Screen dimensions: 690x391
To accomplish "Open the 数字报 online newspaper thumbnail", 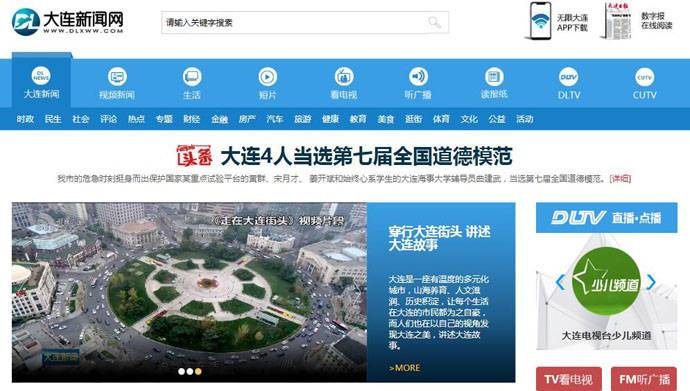I will pyautogui.click(x=618, y=21).
